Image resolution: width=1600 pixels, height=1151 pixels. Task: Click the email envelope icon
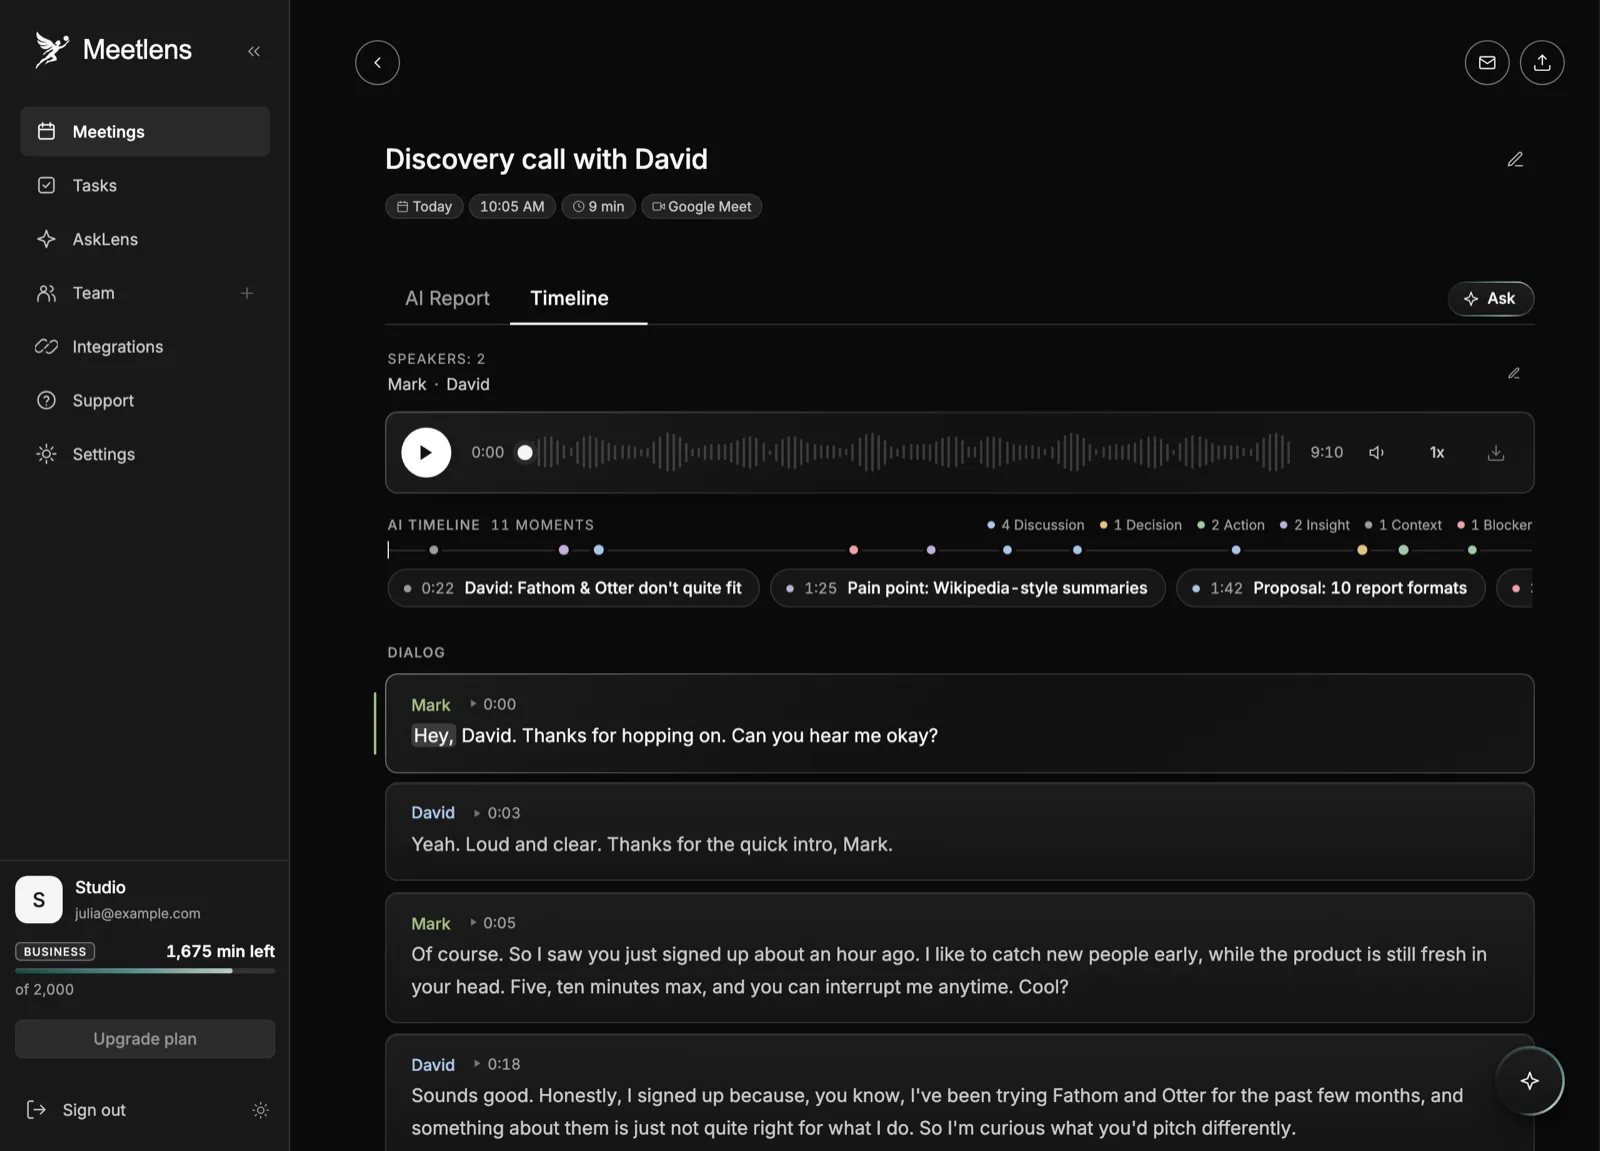click(1487, 62)
